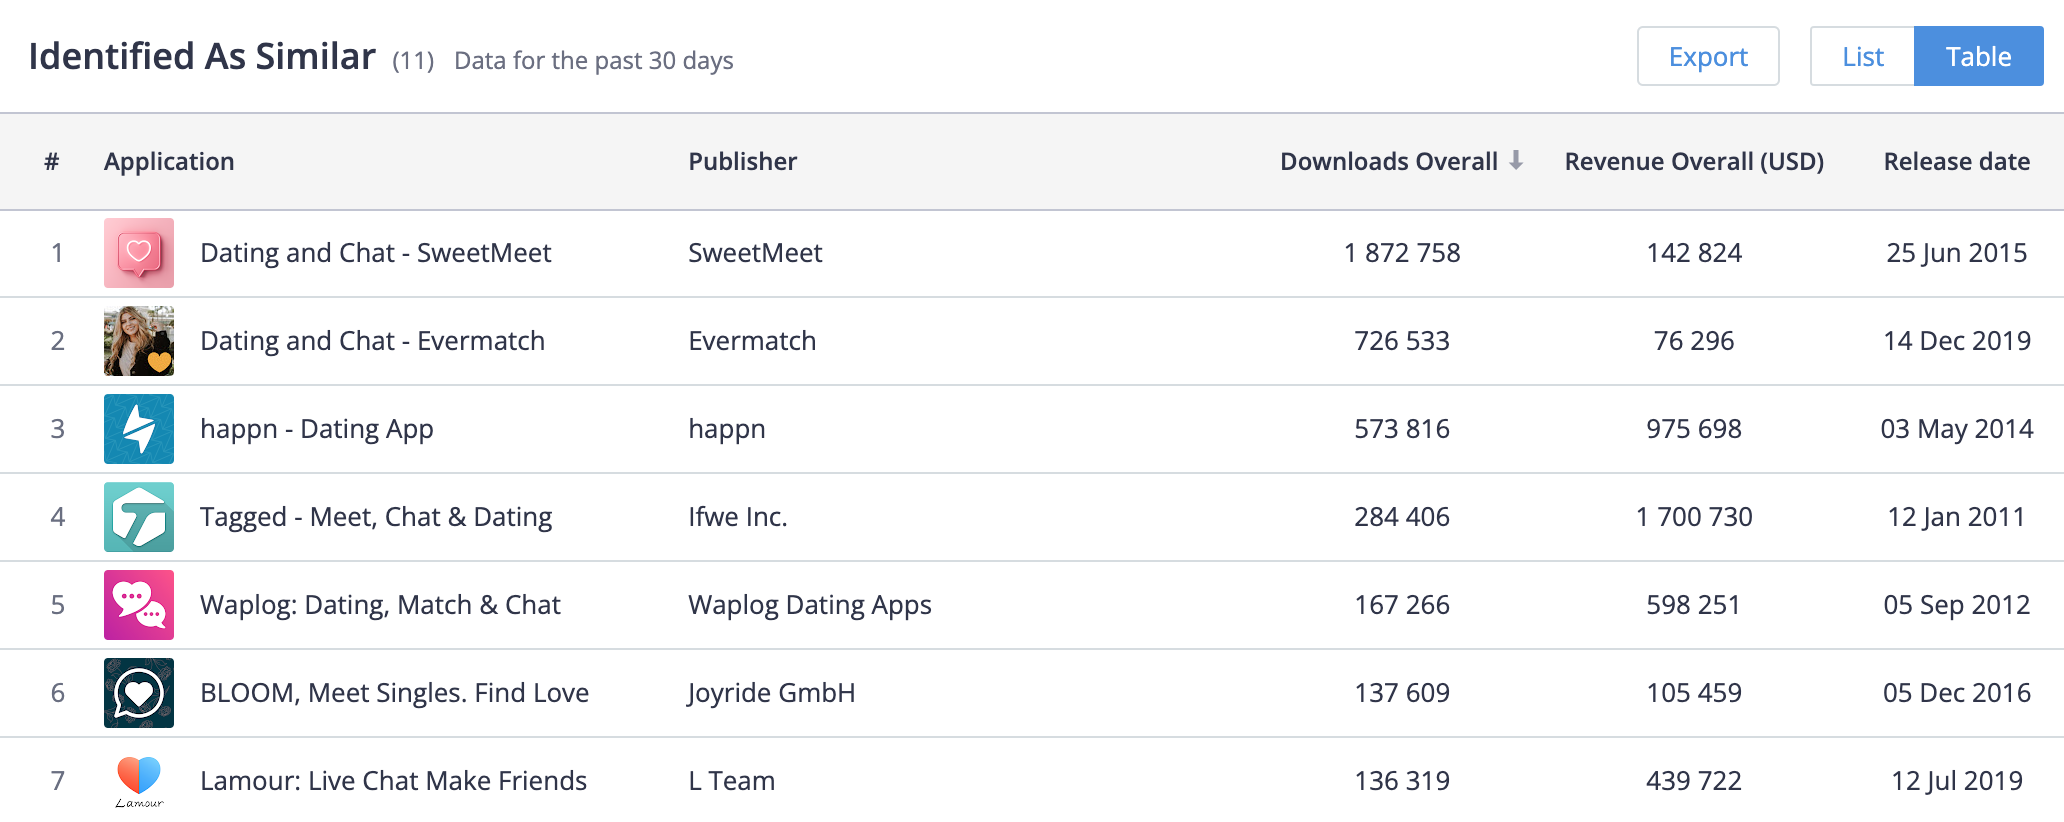Open BLOOM, Meet Singles. Find Love
Screen dimensions: 2064x822
point(394,693)
